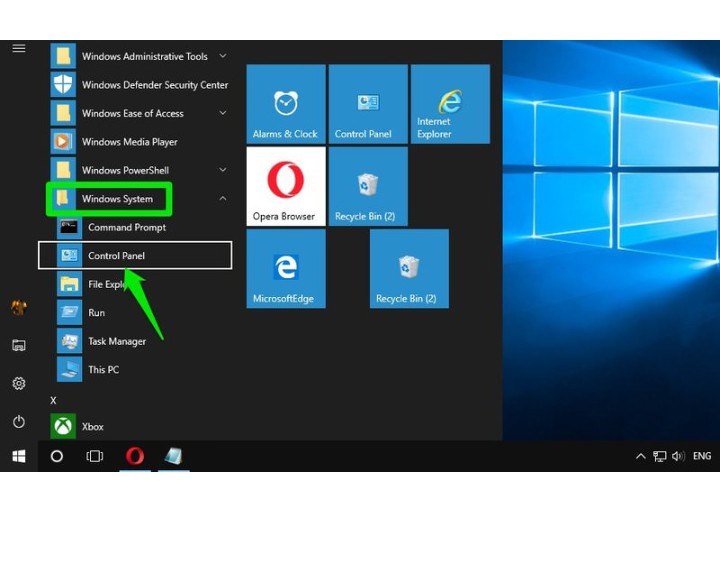Viewport: 720px width, 564px height.
Task: Click Windows System folder label
Action: click(117, 199)
